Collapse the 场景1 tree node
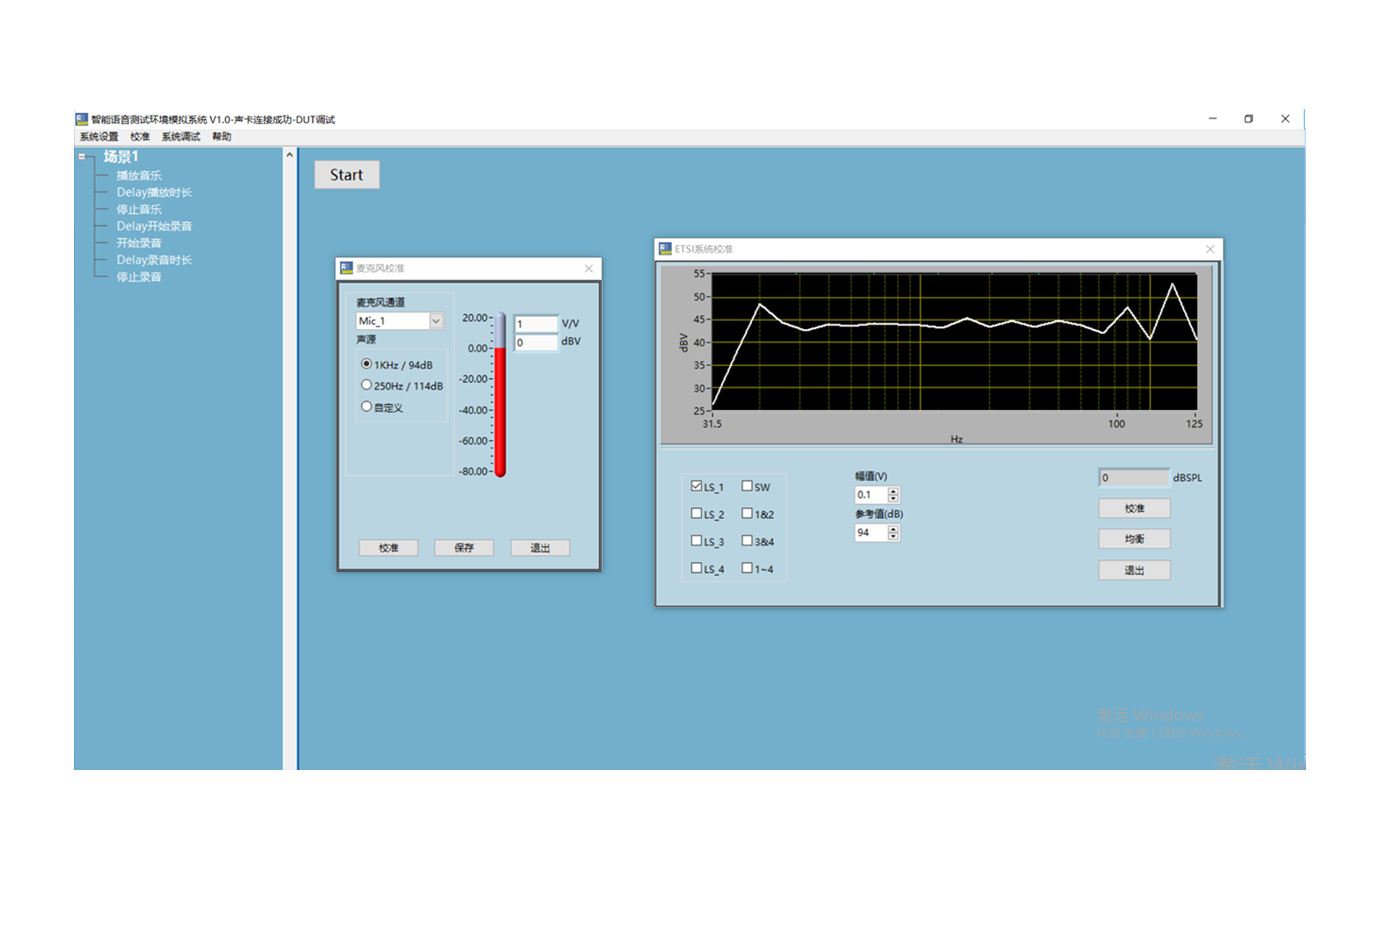 82,157
